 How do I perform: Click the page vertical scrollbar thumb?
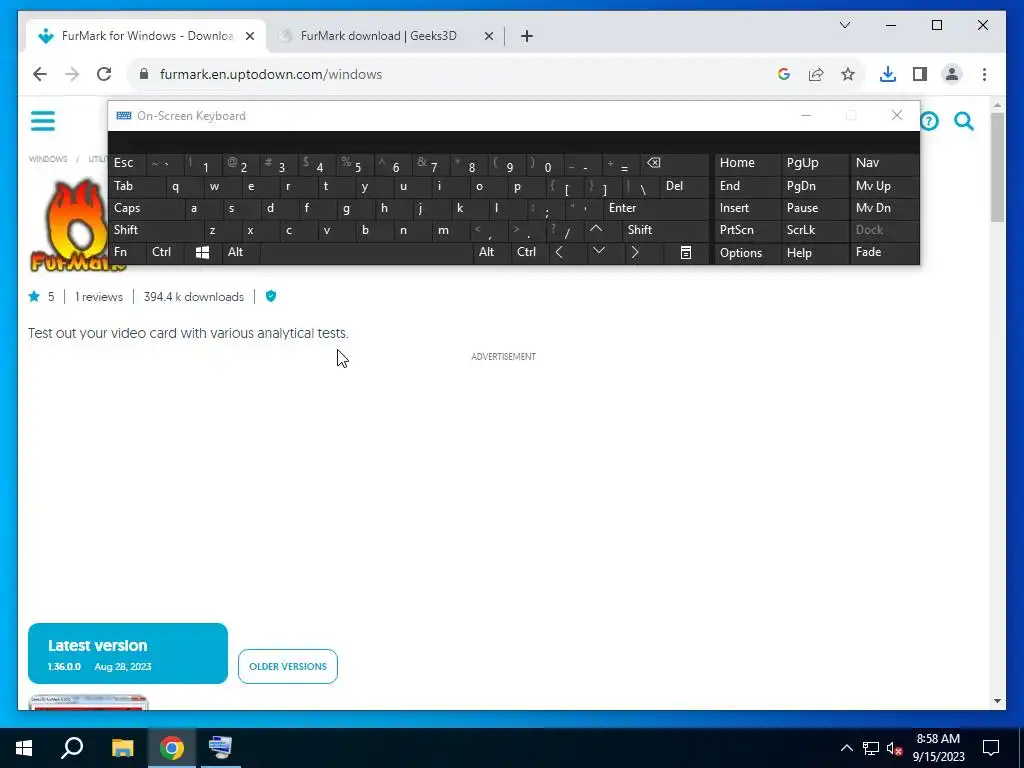[x=997, y=167]
